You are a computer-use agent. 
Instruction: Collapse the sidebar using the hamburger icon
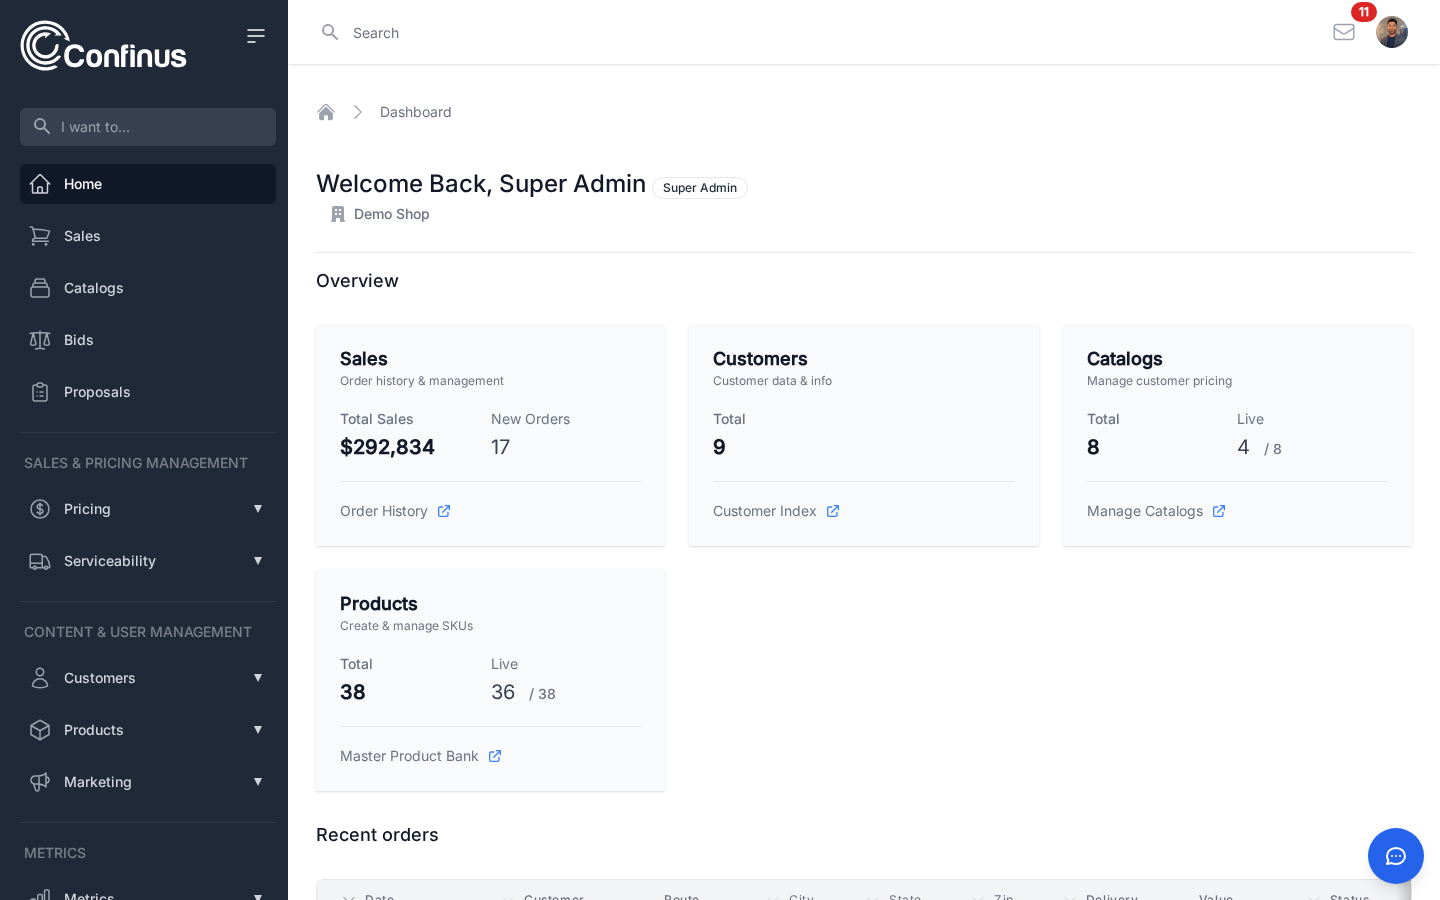point(256,35)
